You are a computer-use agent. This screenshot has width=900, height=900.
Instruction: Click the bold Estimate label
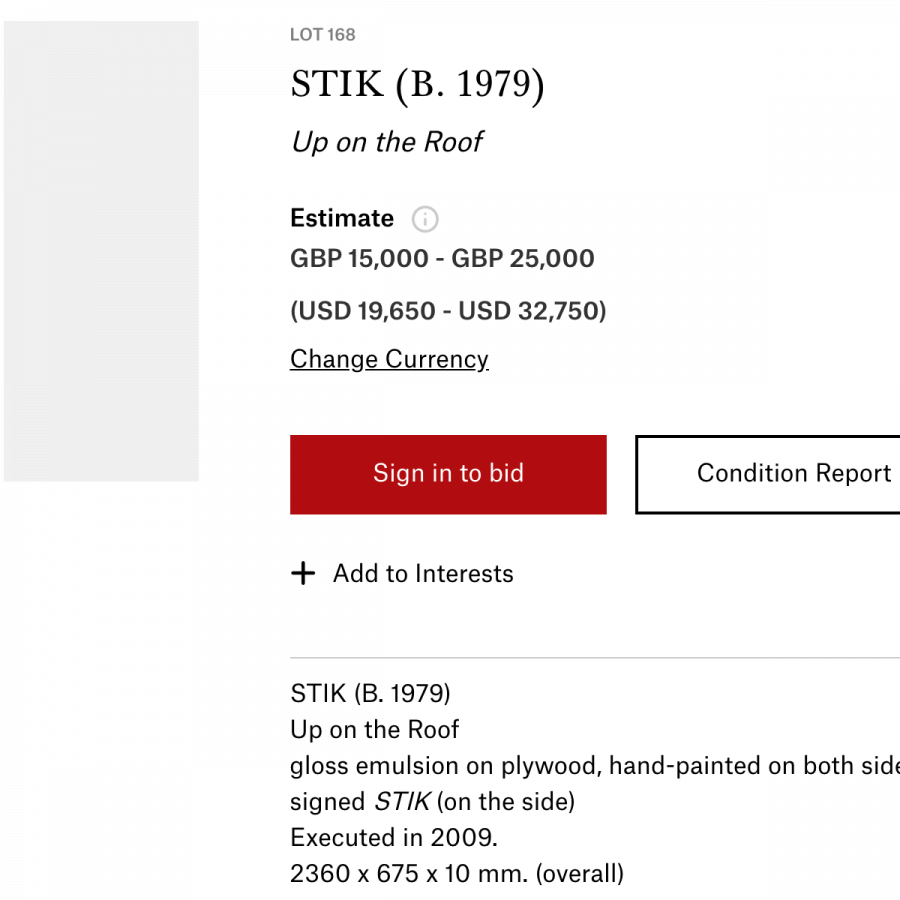(x=342, y=218)
